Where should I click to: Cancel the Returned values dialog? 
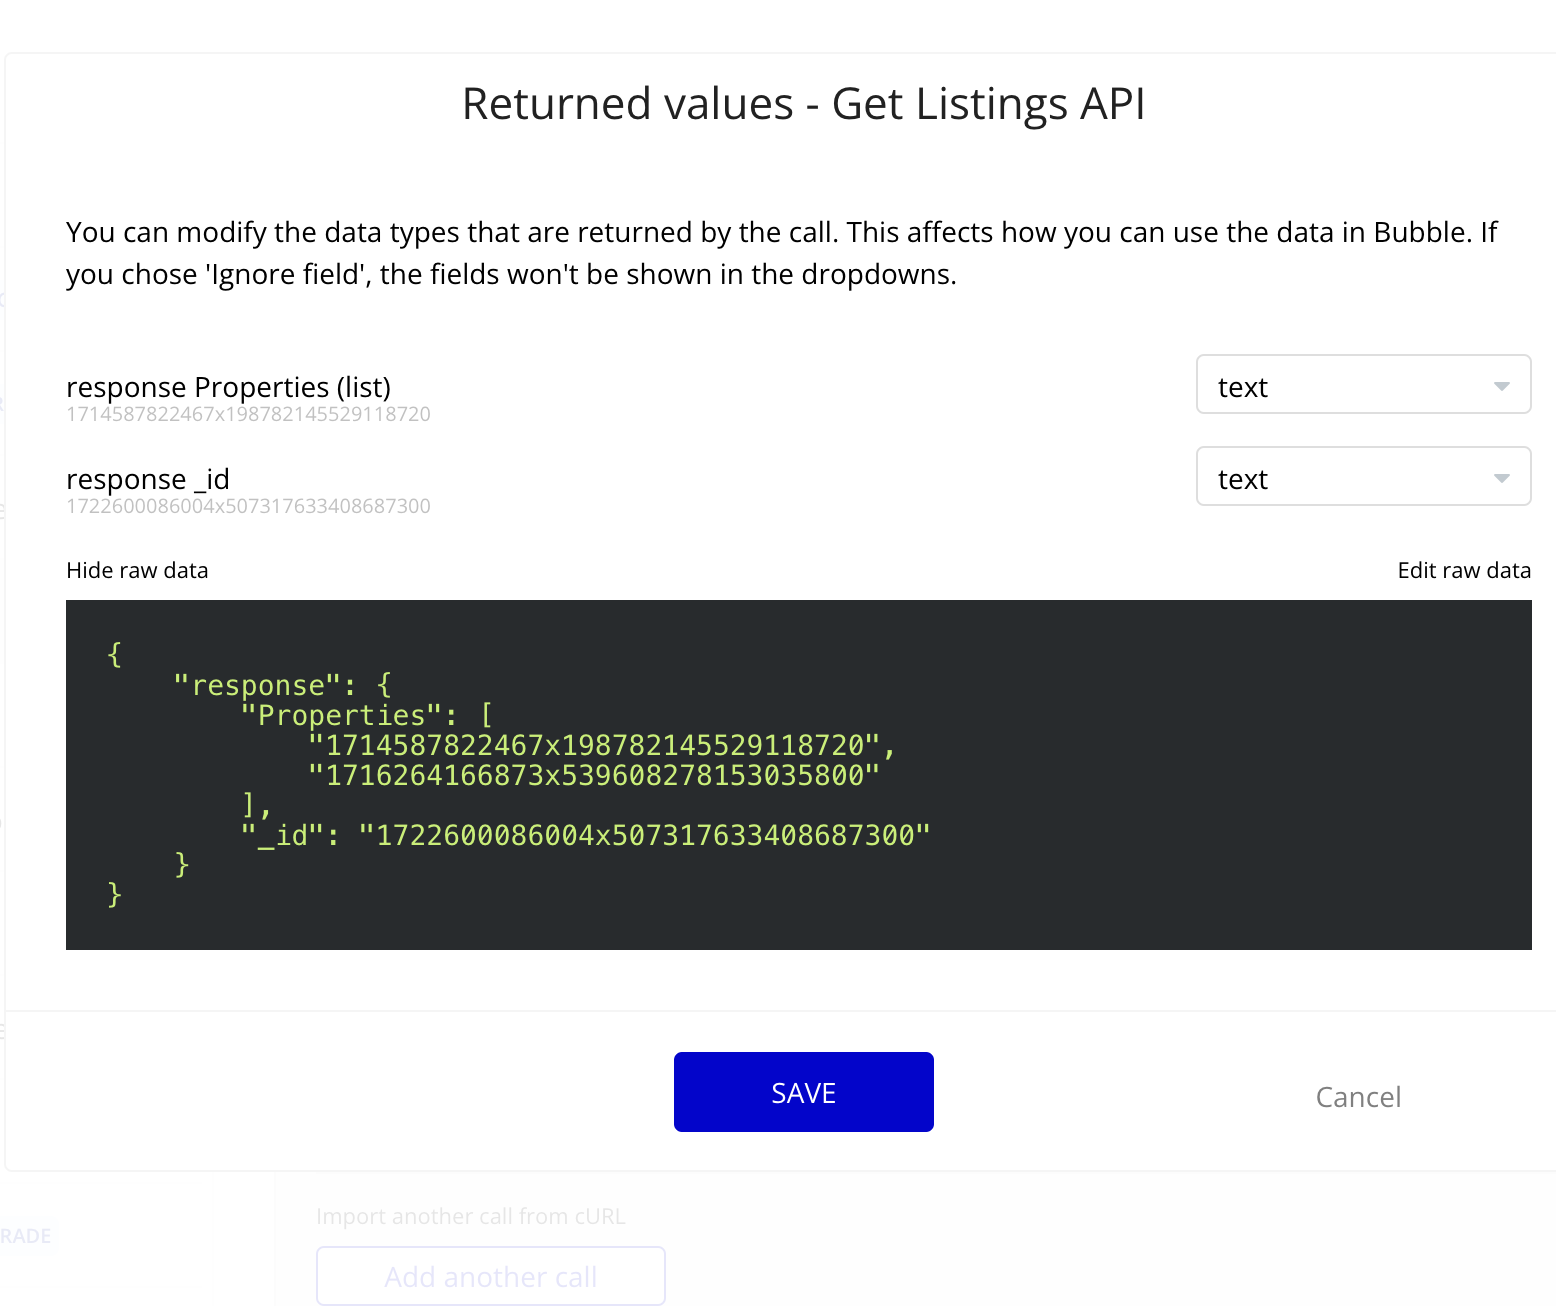[x=1358, y=1096]
